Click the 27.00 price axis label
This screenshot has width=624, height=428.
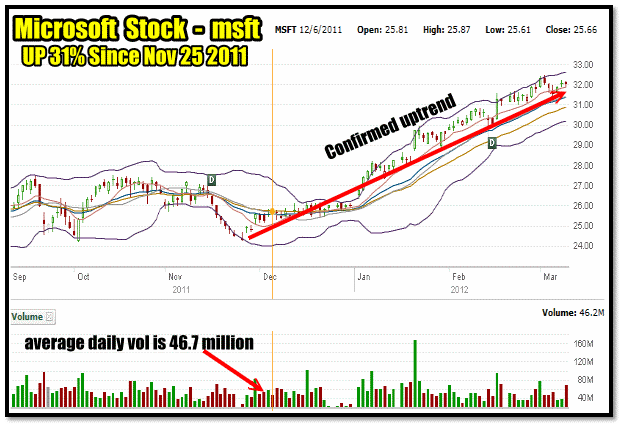pyautogui.click(x=583, y=186)
